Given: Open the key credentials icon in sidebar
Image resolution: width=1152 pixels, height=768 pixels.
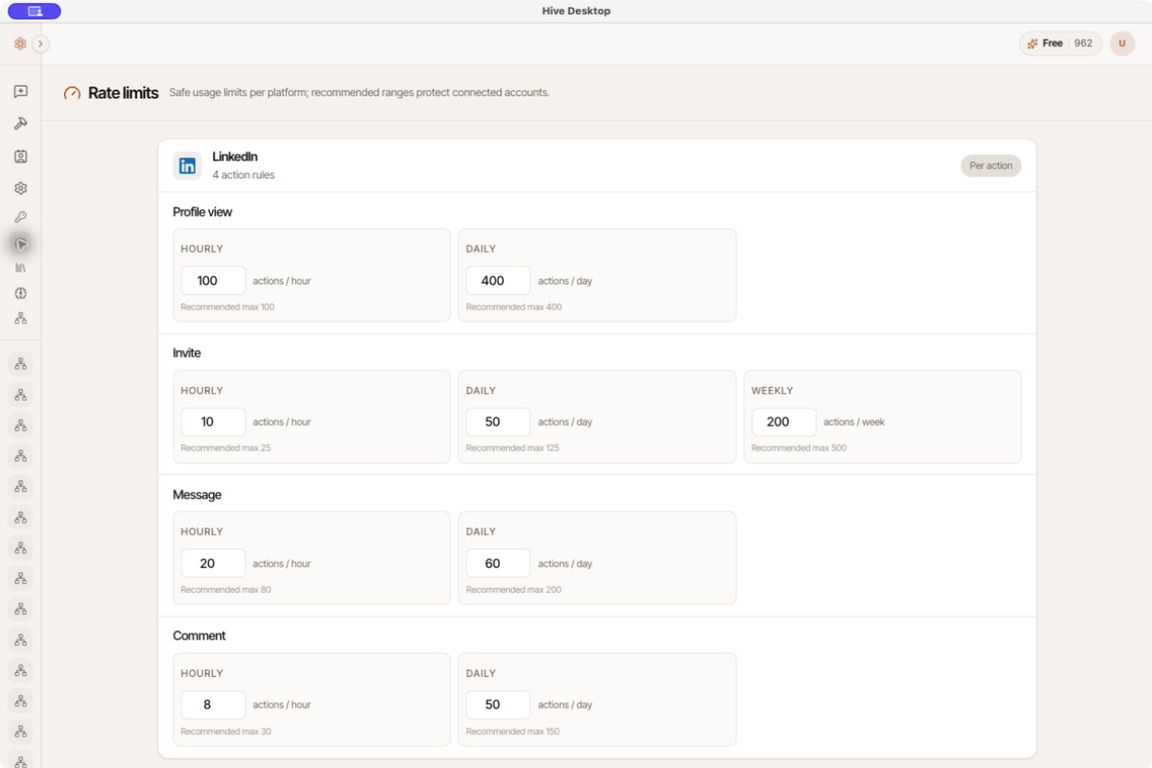Looking at the screenshot, I should (x=21, y=217).
